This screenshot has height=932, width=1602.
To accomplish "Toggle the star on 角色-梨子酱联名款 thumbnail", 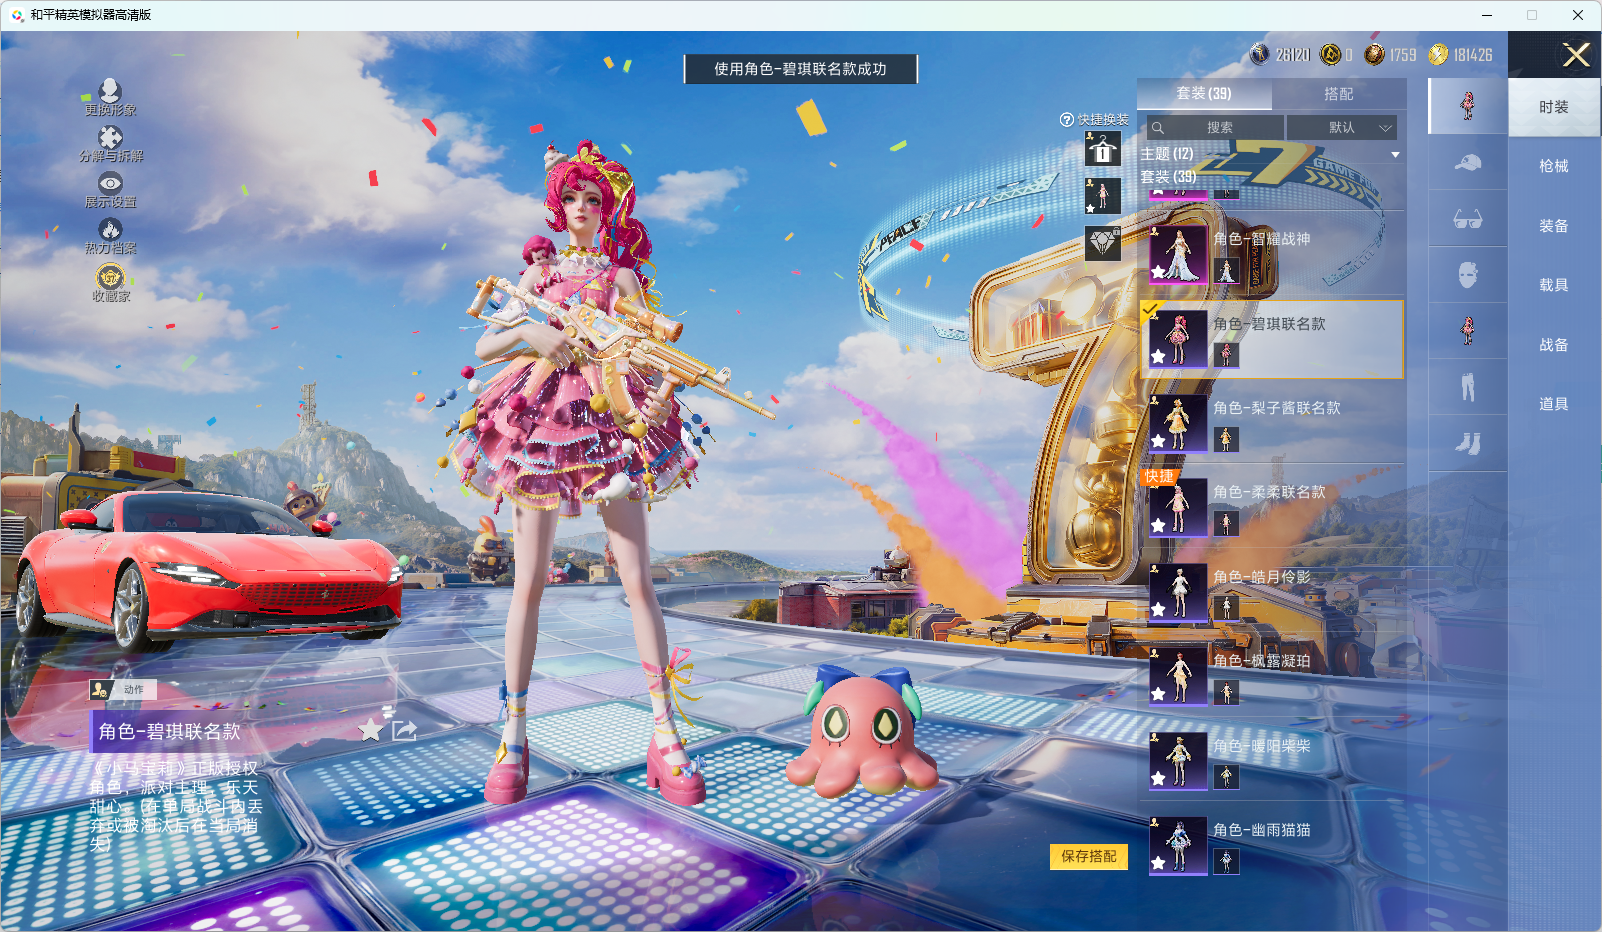I will (x=1158, y=441).
